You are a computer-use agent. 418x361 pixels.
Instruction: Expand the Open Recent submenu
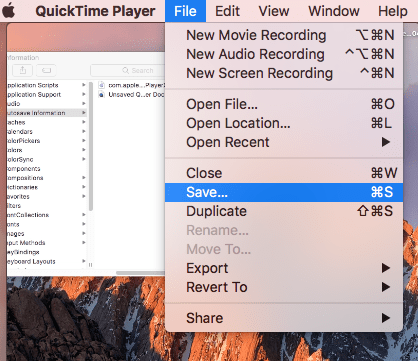click(284, 142)
